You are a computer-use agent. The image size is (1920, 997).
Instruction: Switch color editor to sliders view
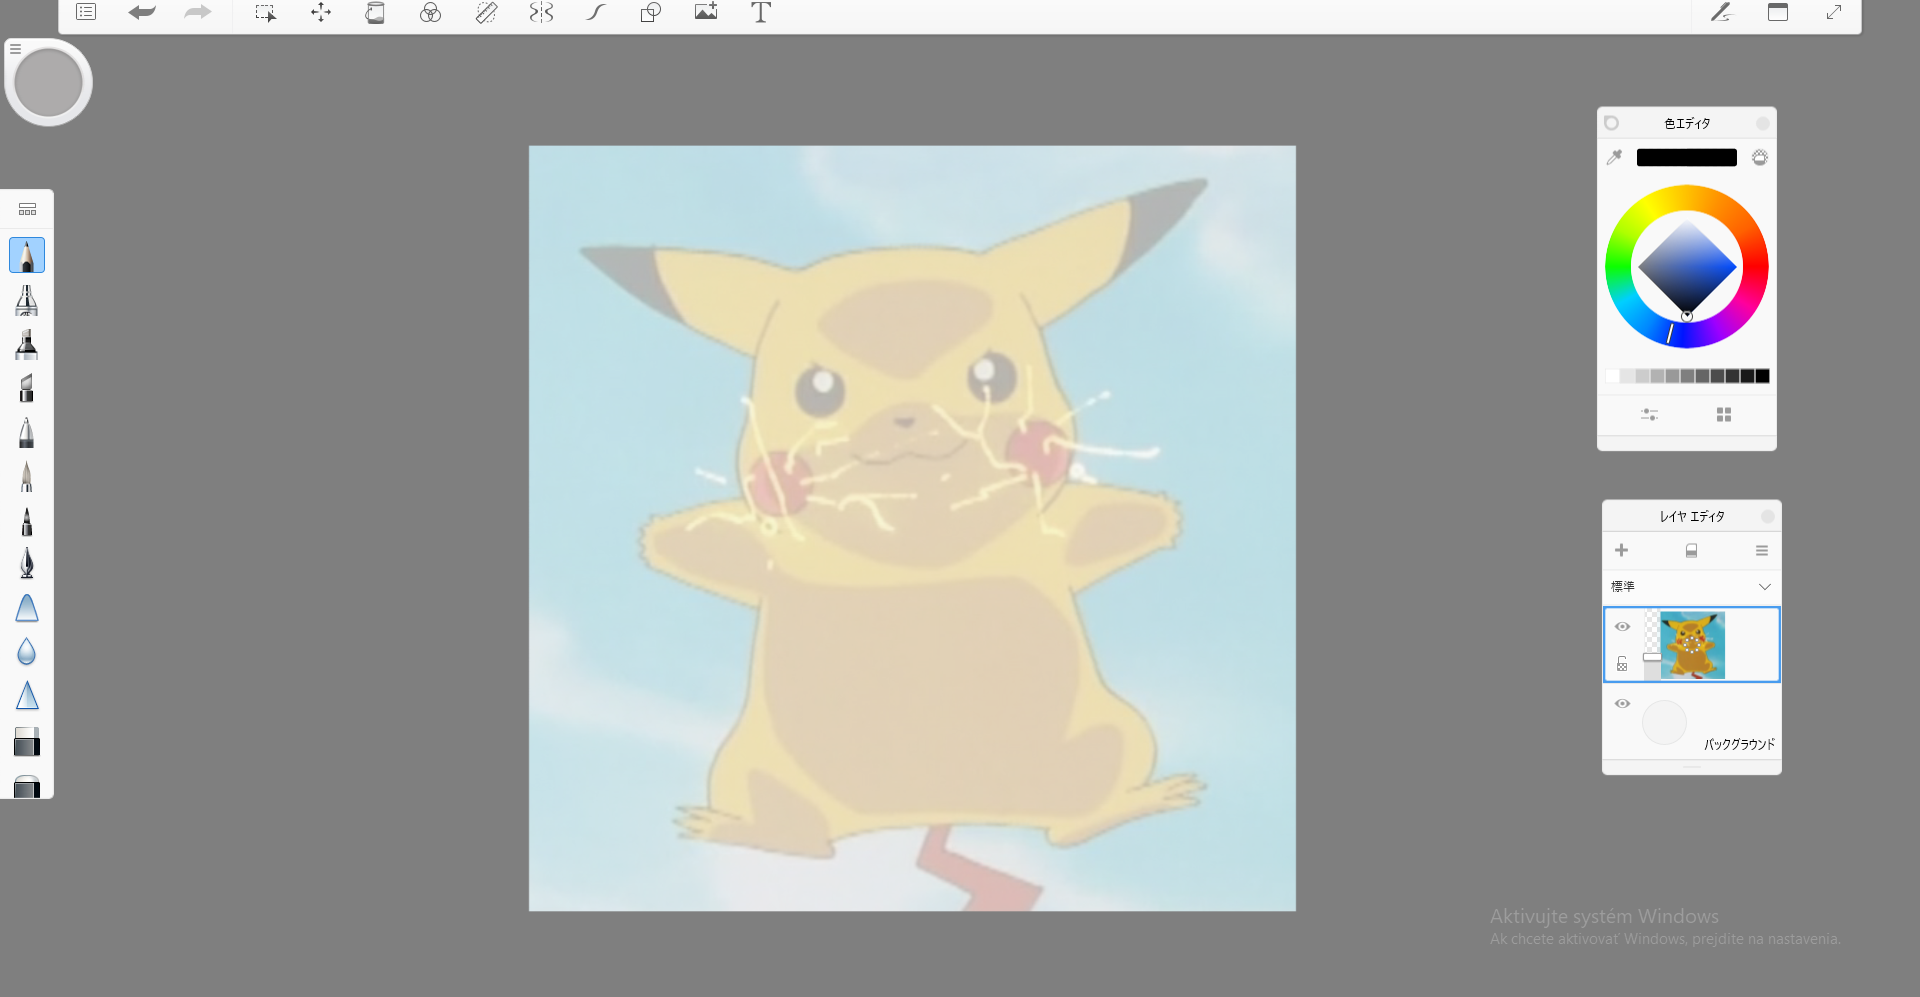point(1649,414)
